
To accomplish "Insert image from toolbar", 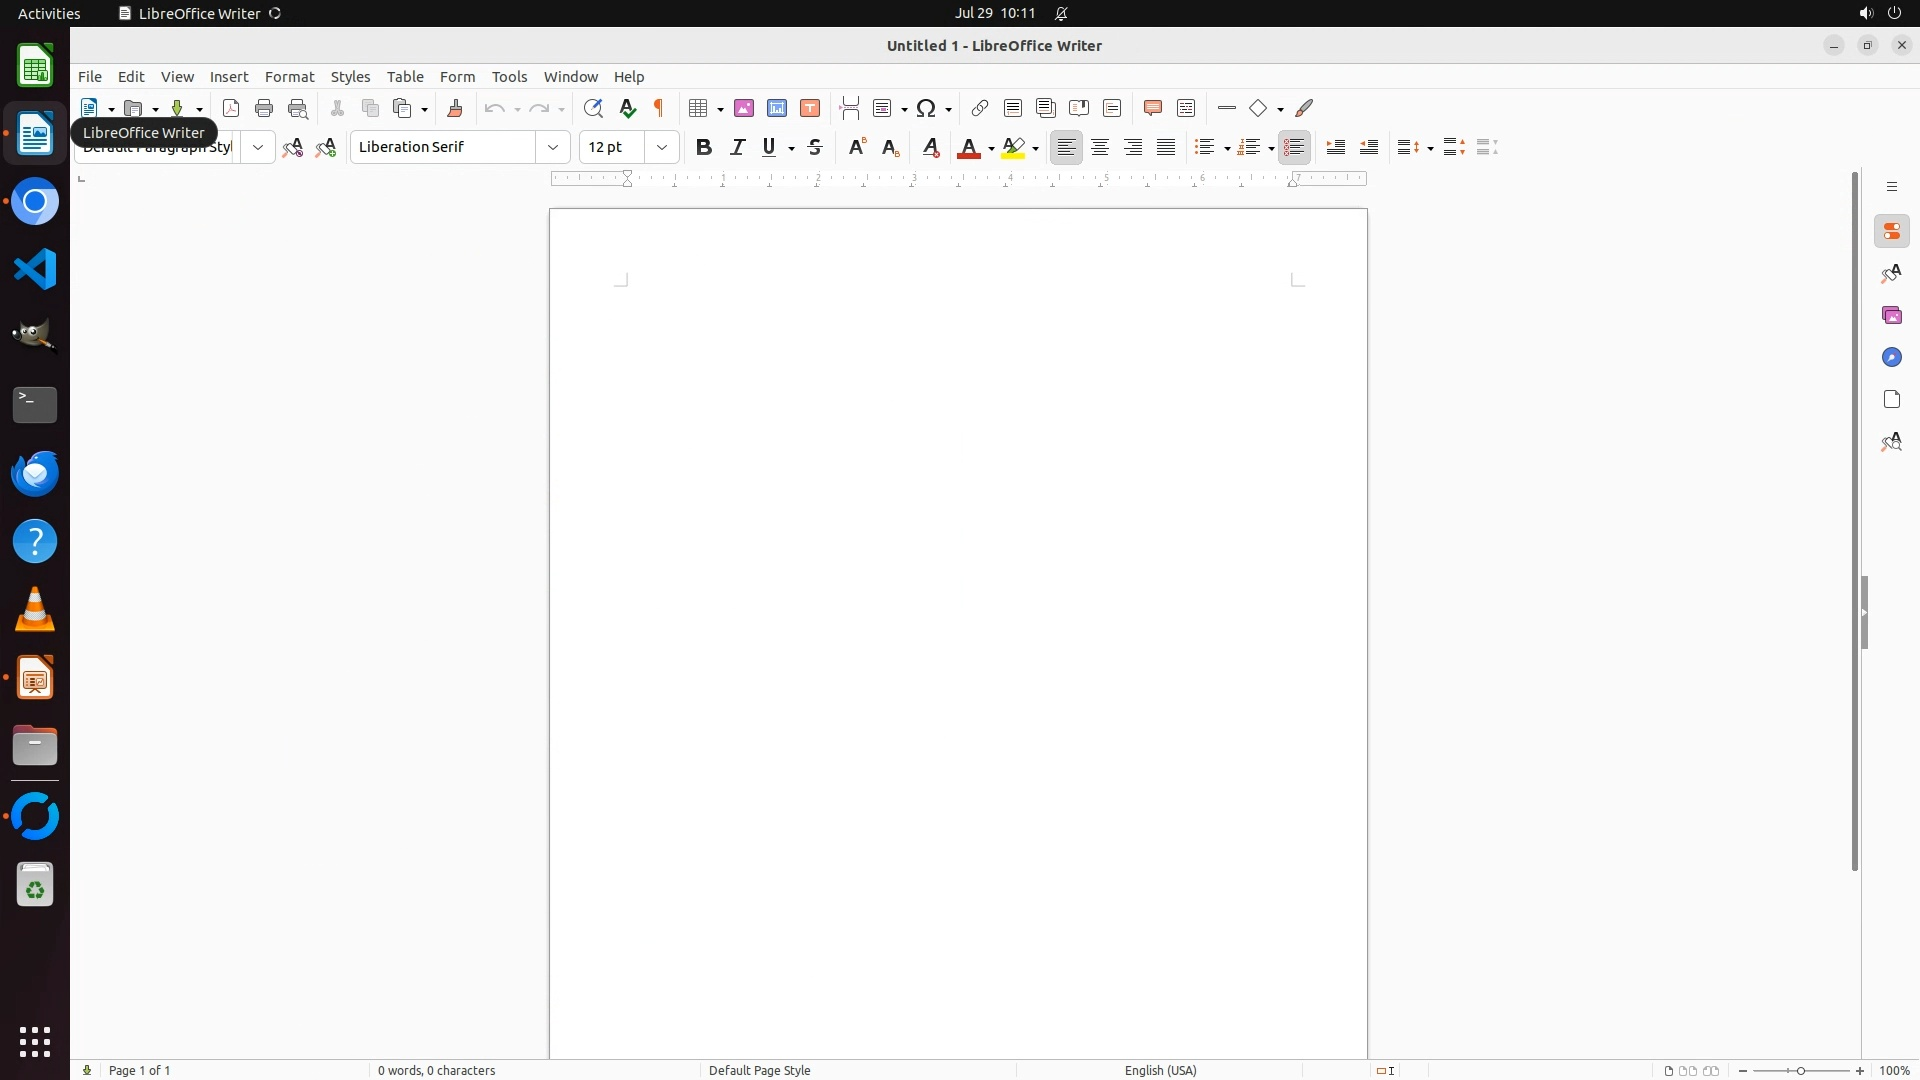I will tap(744, 108).
